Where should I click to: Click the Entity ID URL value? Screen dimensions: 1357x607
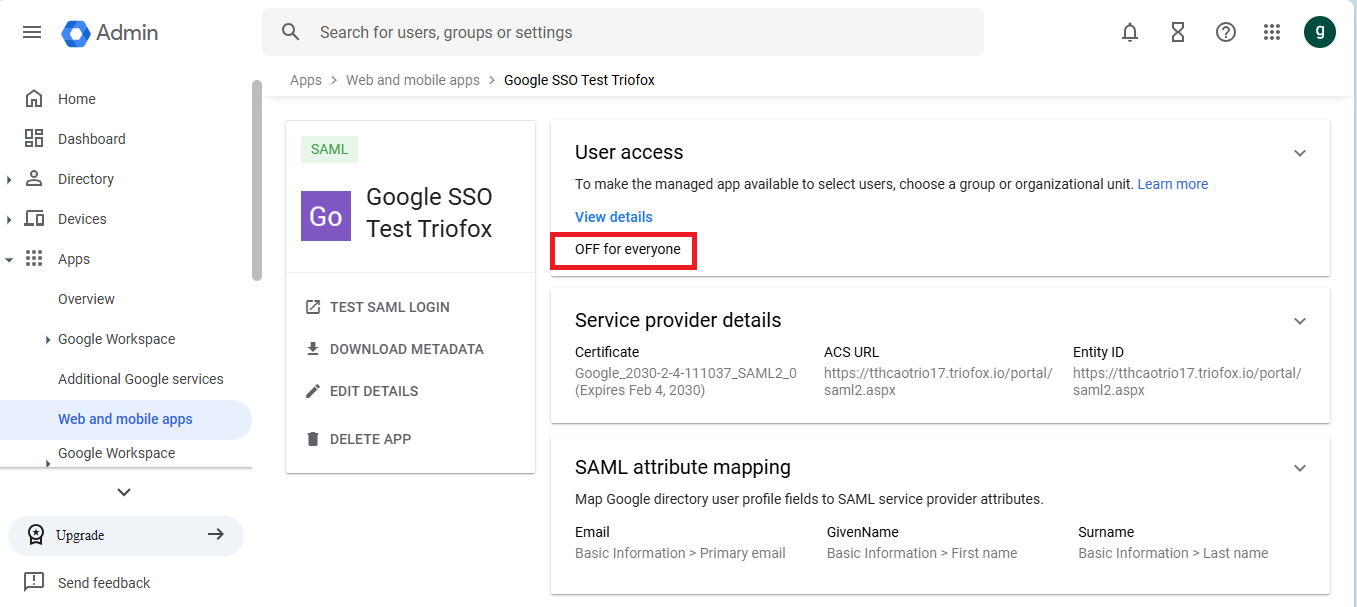[x=1187, y=381]
